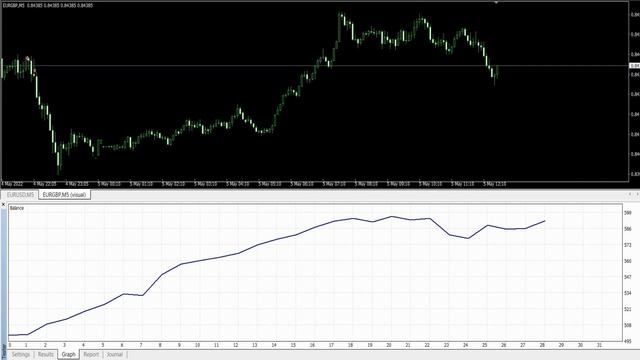Screen dimensions: 640x360
Task: Click the EURGBP,M5 price header text
Action: coord(48,6)
